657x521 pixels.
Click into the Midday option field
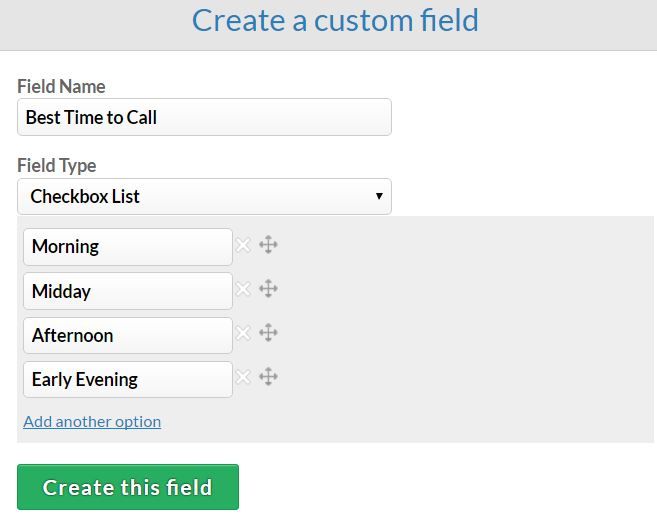coord(128,291)
